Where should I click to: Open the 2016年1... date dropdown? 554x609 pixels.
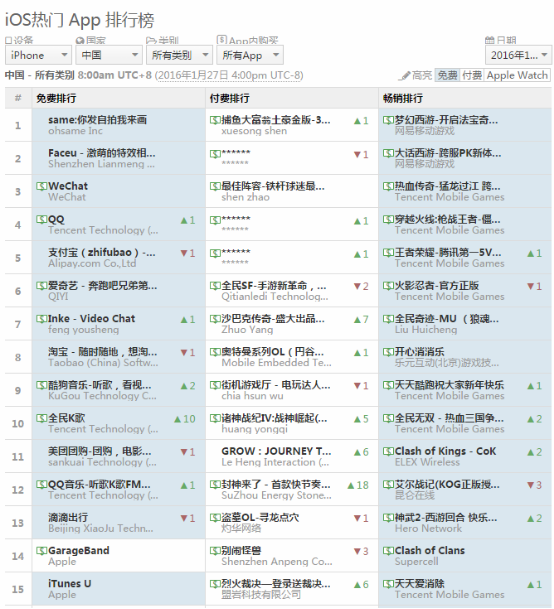(x=519, y=55)
